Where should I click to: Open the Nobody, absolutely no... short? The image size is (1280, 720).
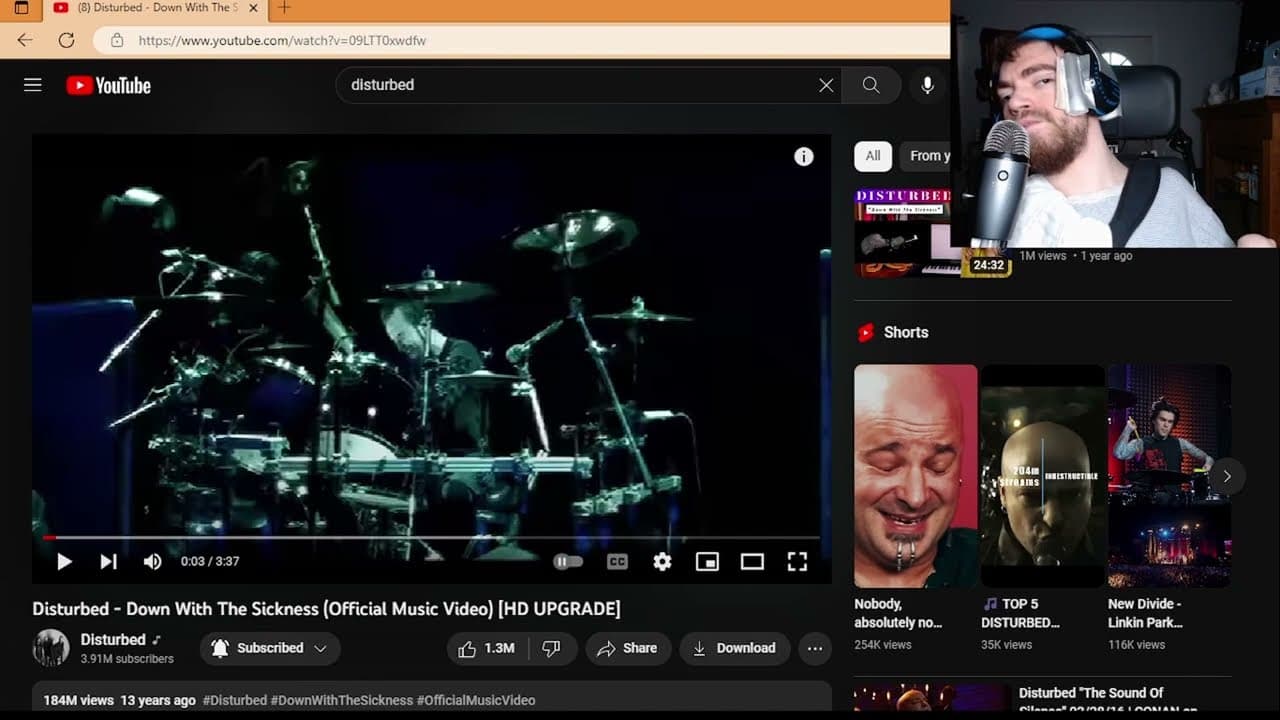point(916,476)
